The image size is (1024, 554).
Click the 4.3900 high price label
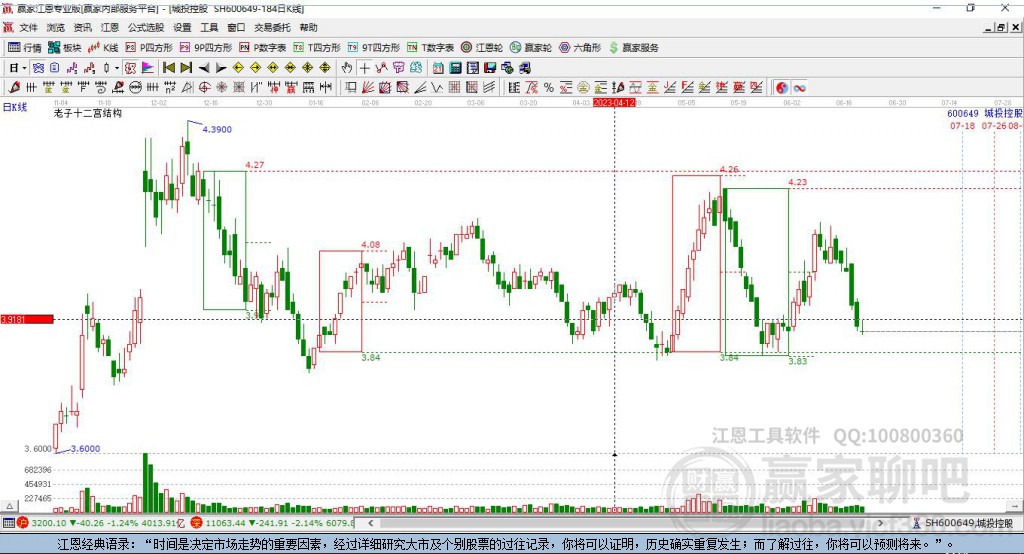pyautogui.click(x=217, y=129)
